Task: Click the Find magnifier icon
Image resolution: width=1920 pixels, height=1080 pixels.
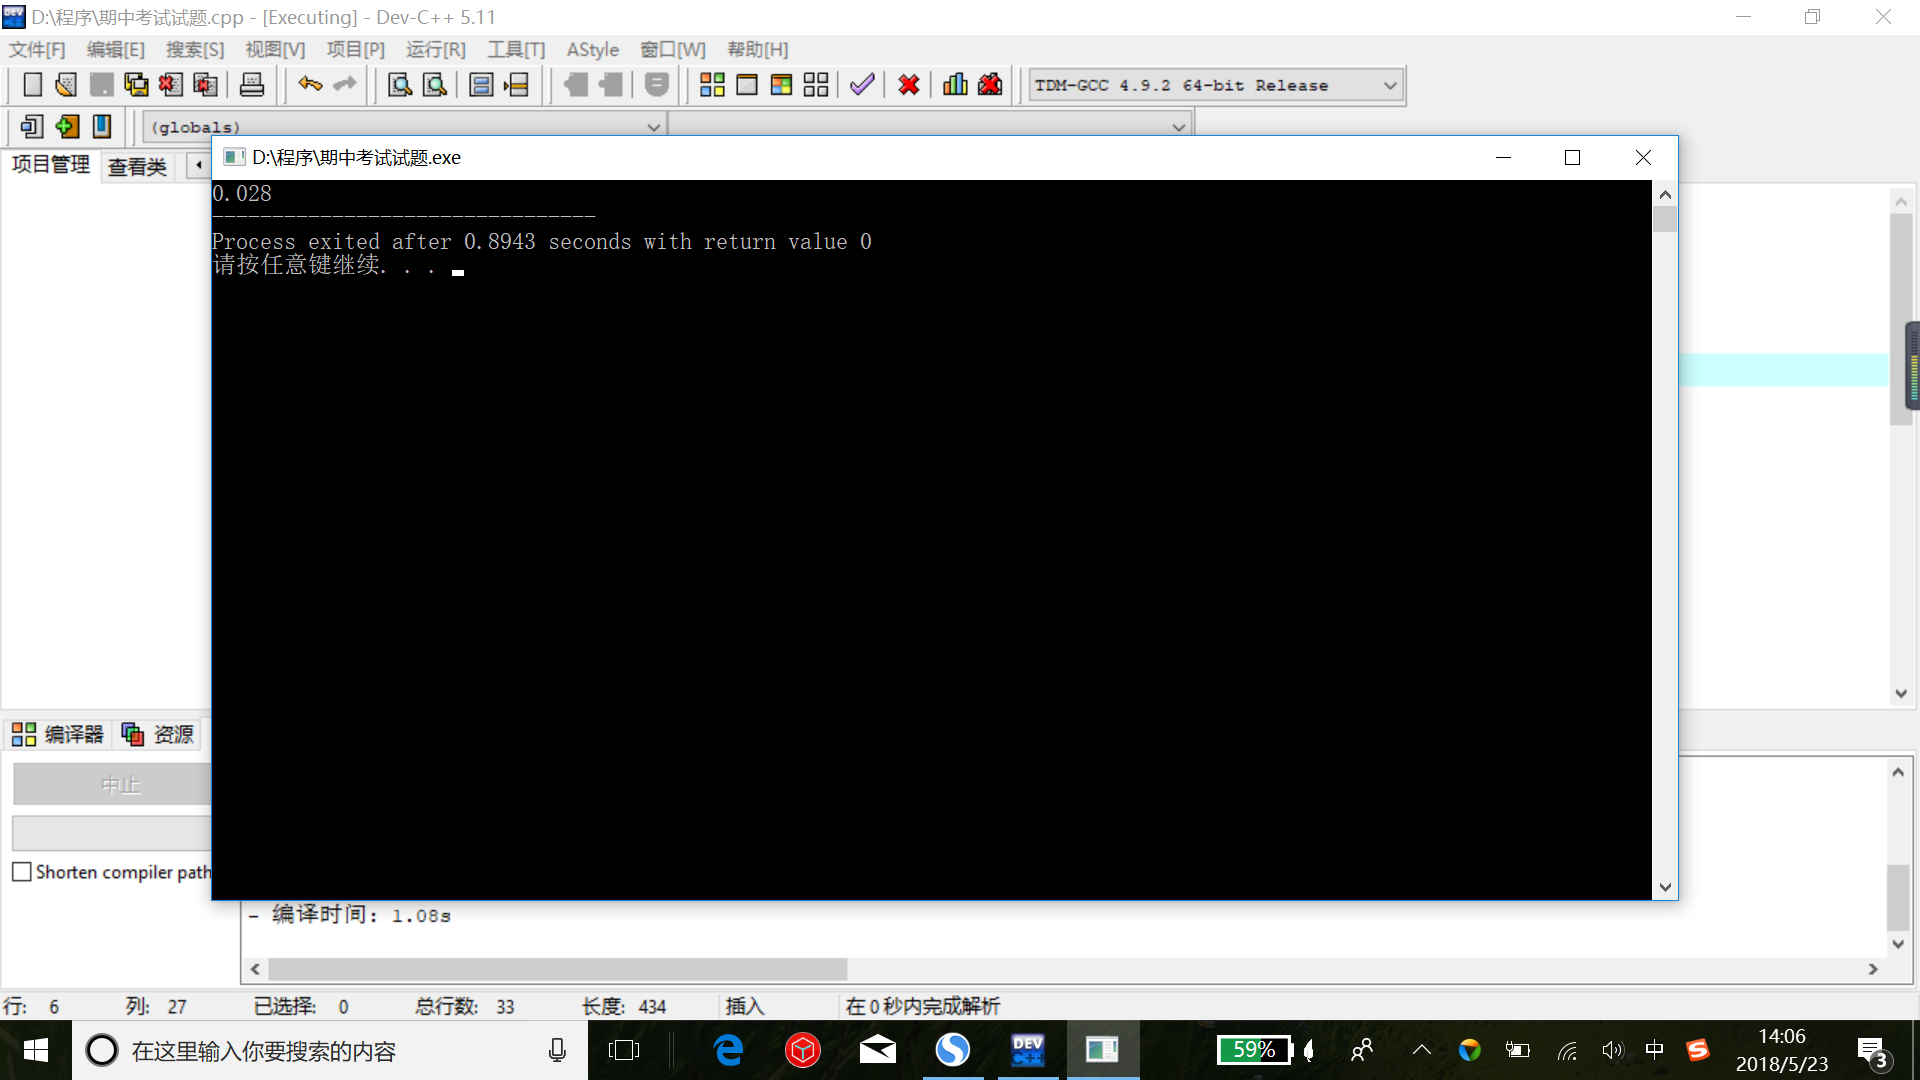Action: pyautogui.click(x=400, y=85)
